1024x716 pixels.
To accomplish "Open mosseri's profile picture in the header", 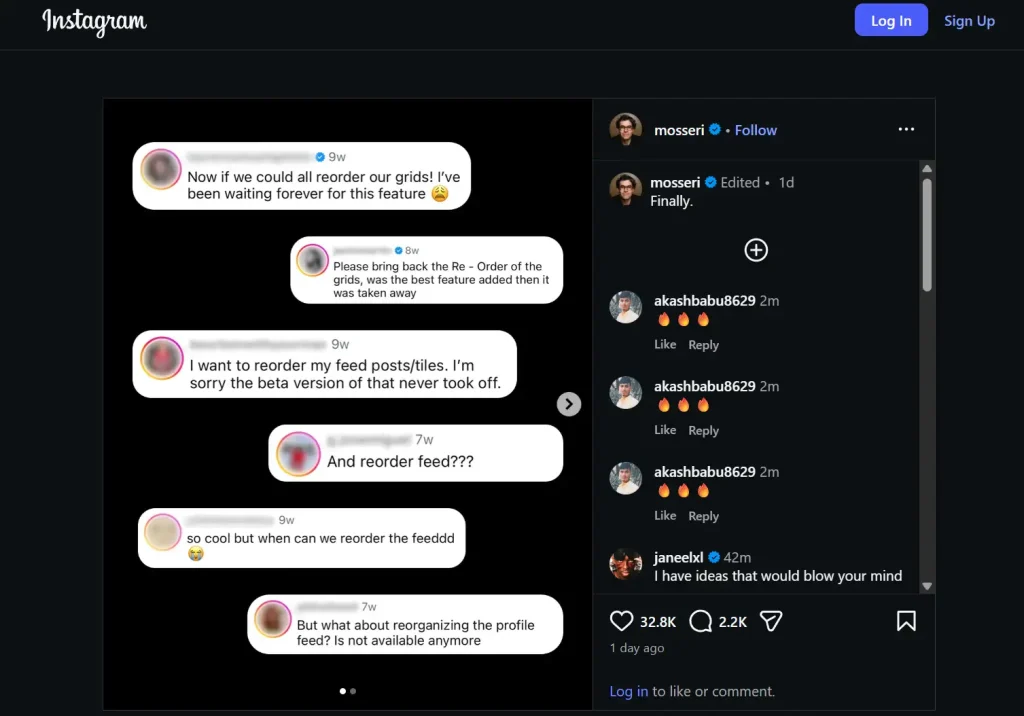I will 626,129.
